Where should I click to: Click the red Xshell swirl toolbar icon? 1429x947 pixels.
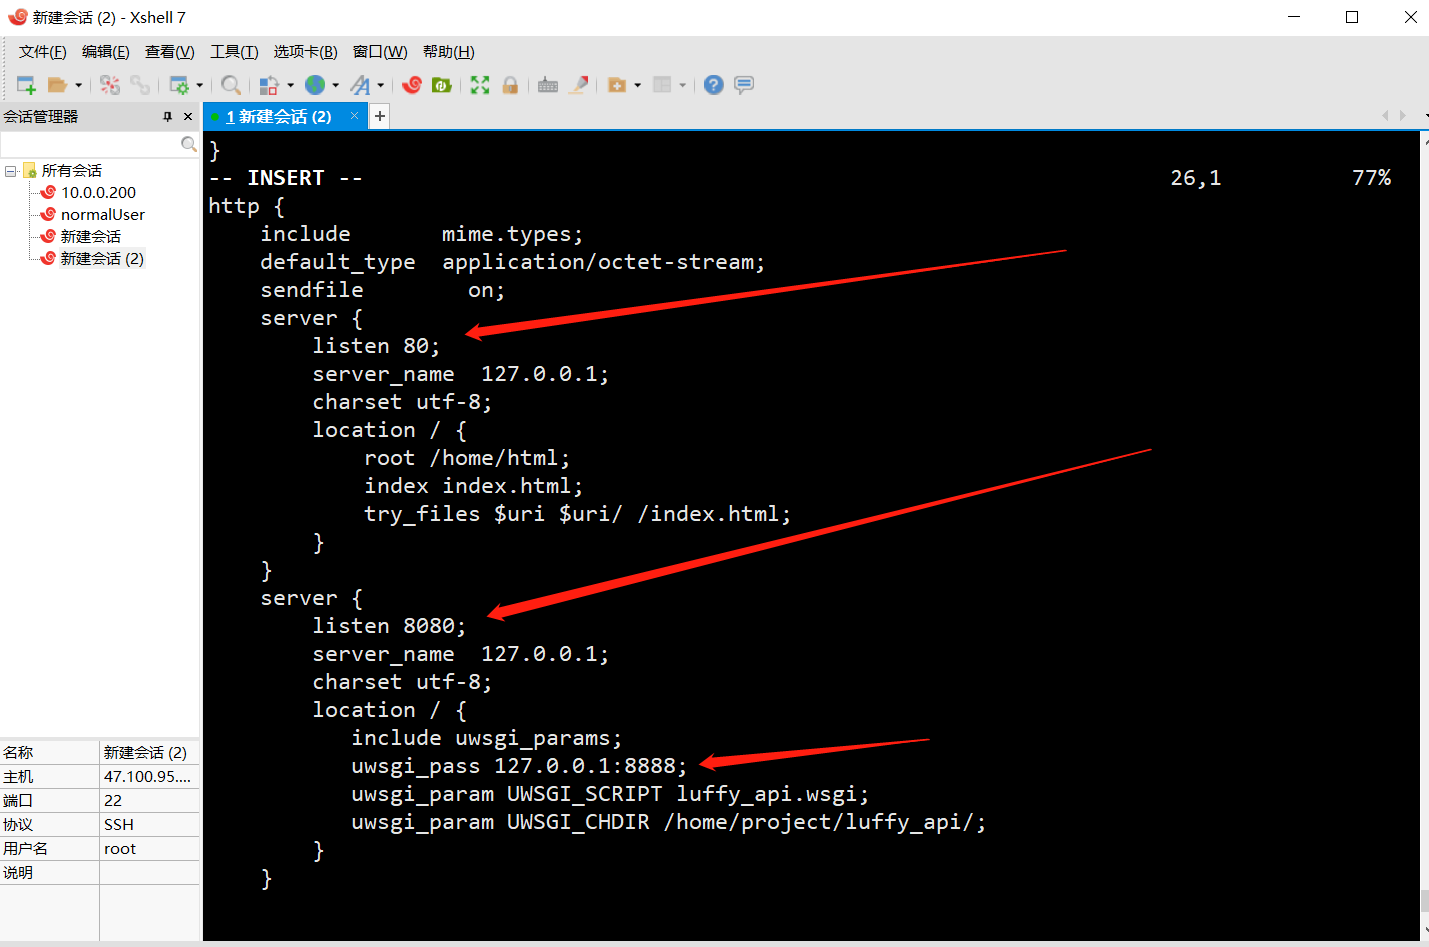tap(411, 85)
